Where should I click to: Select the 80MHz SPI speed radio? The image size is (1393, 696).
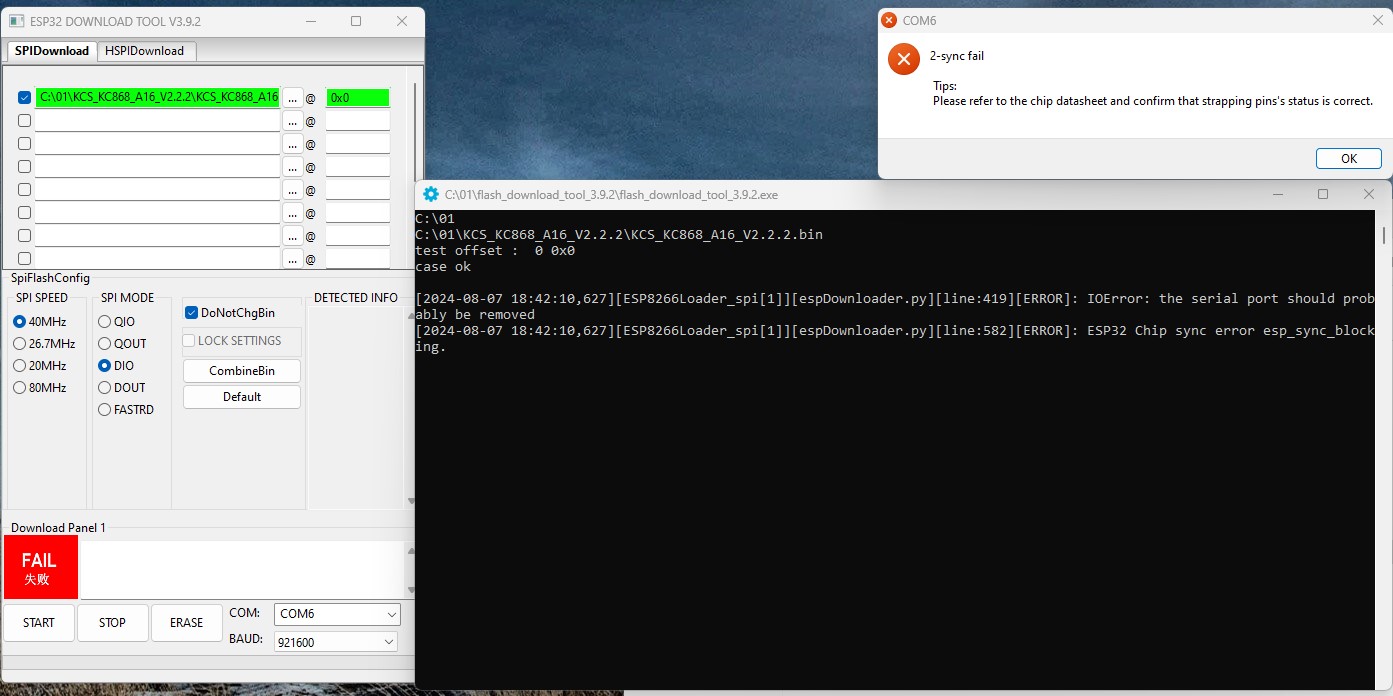pyautogui.click(x=40, y=388)
